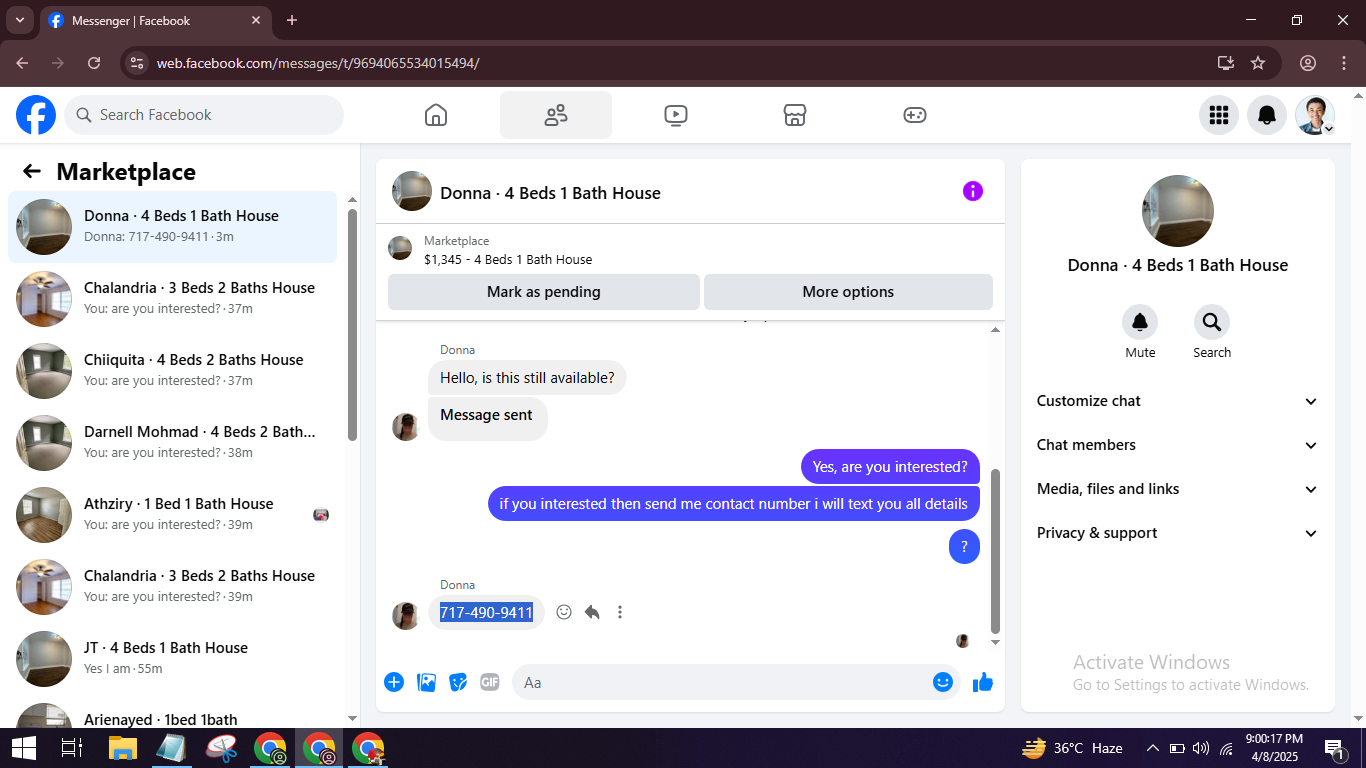Show hidden system tray icons
The image size is (1366, 768).
(x=1152, y=748)
